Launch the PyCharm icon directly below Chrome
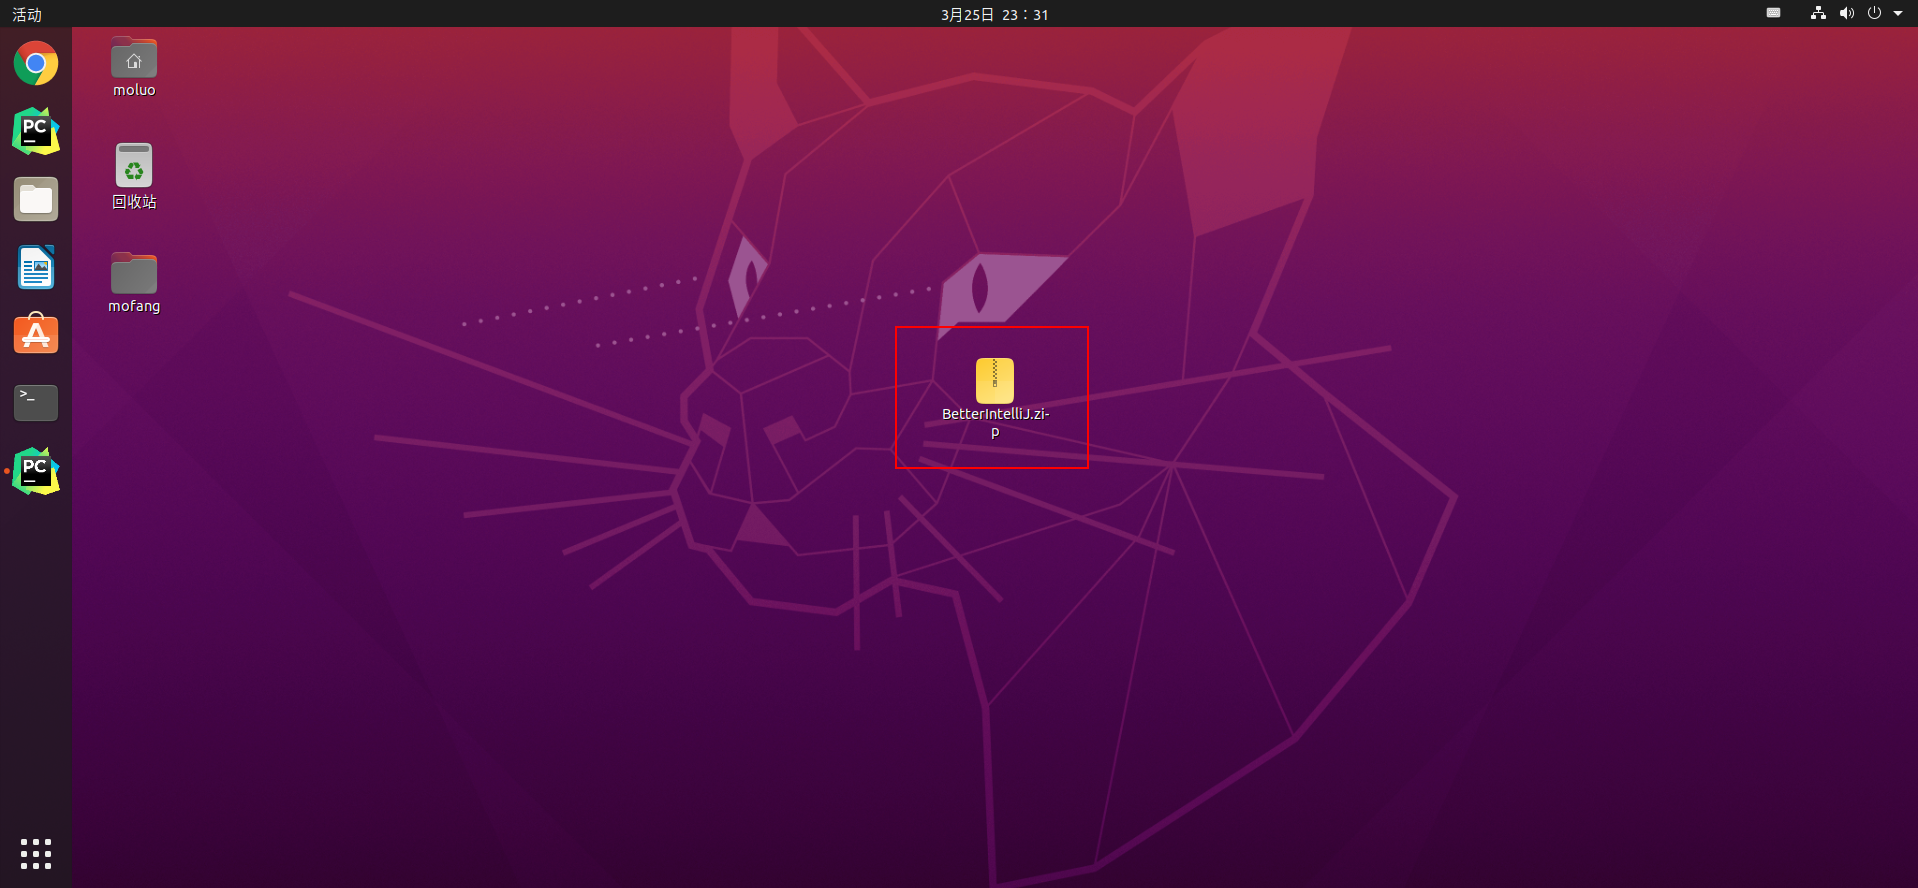 pos(36,131)
